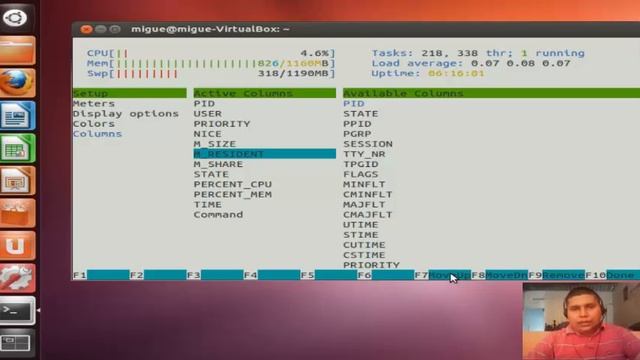Click the terminal window title bar

pos(356,29)
